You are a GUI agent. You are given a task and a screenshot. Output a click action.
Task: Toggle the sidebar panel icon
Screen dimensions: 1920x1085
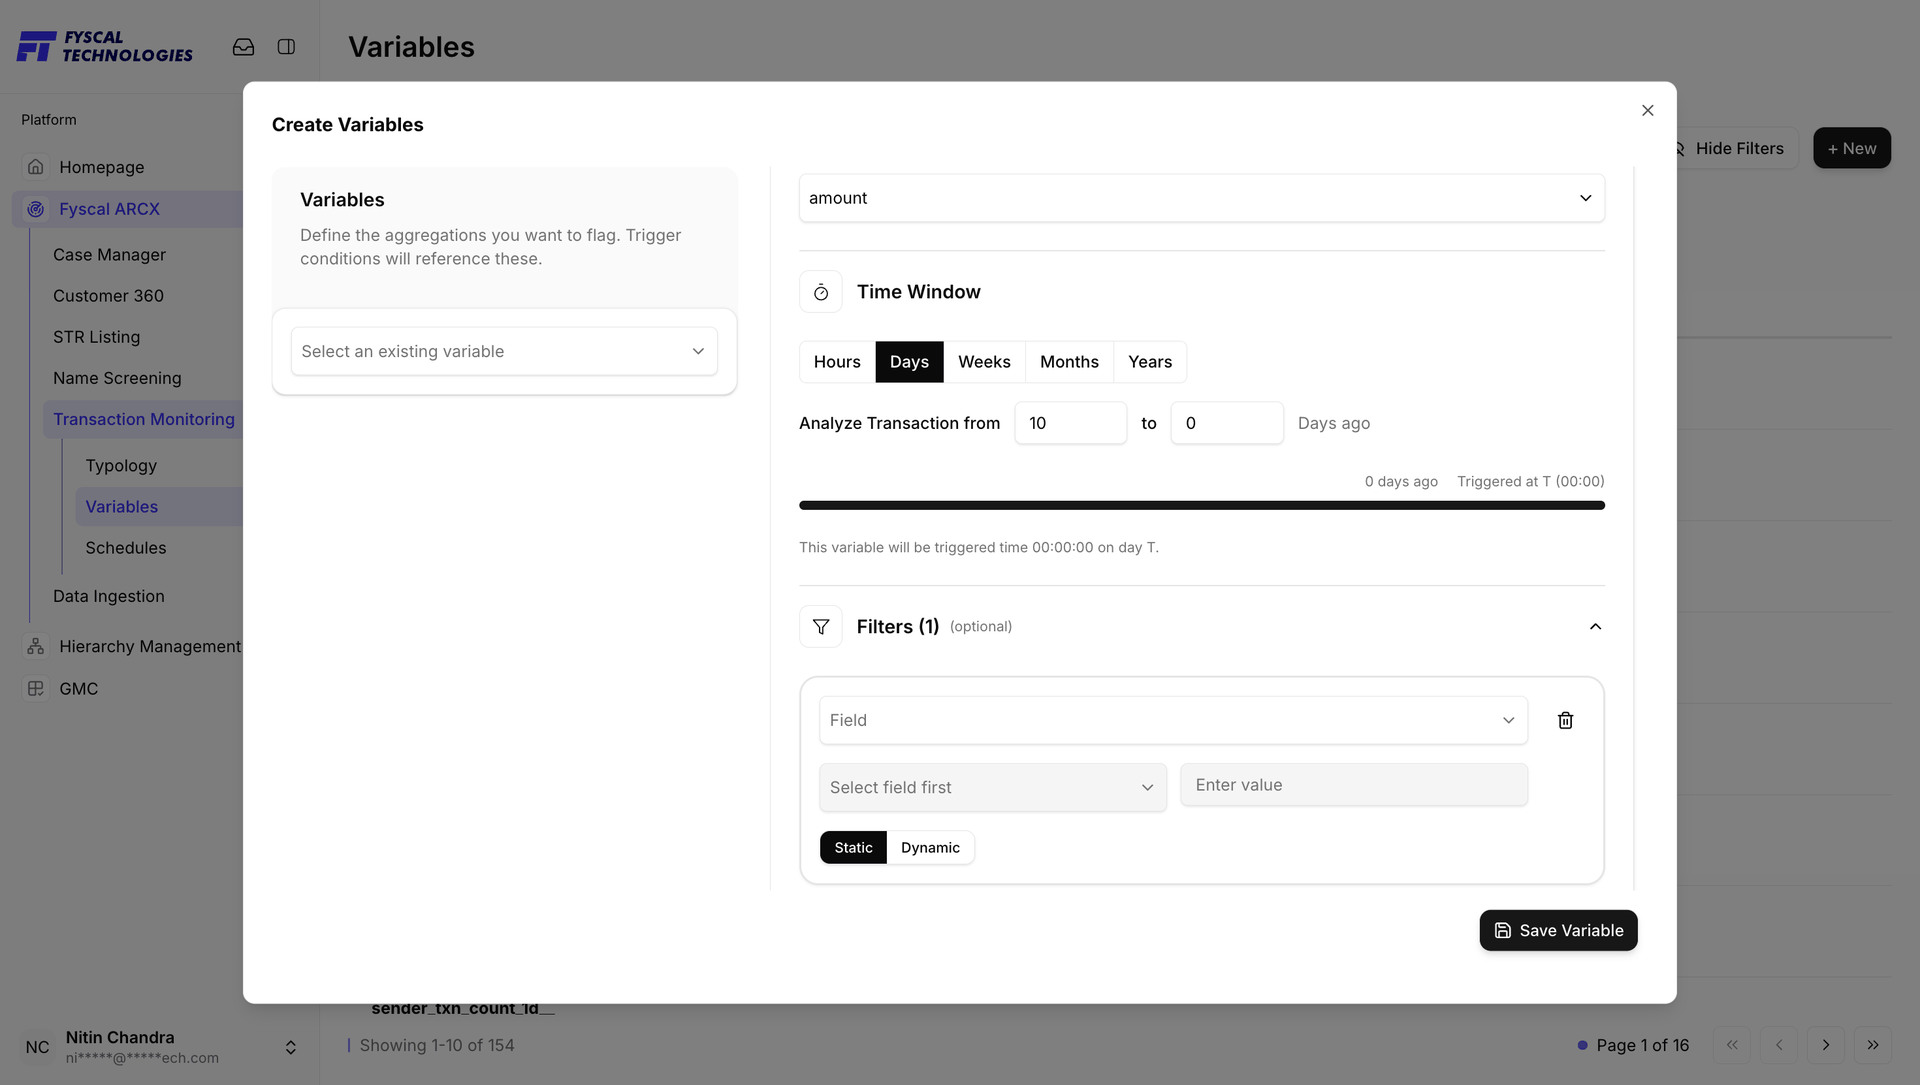(x=286, y=47)
